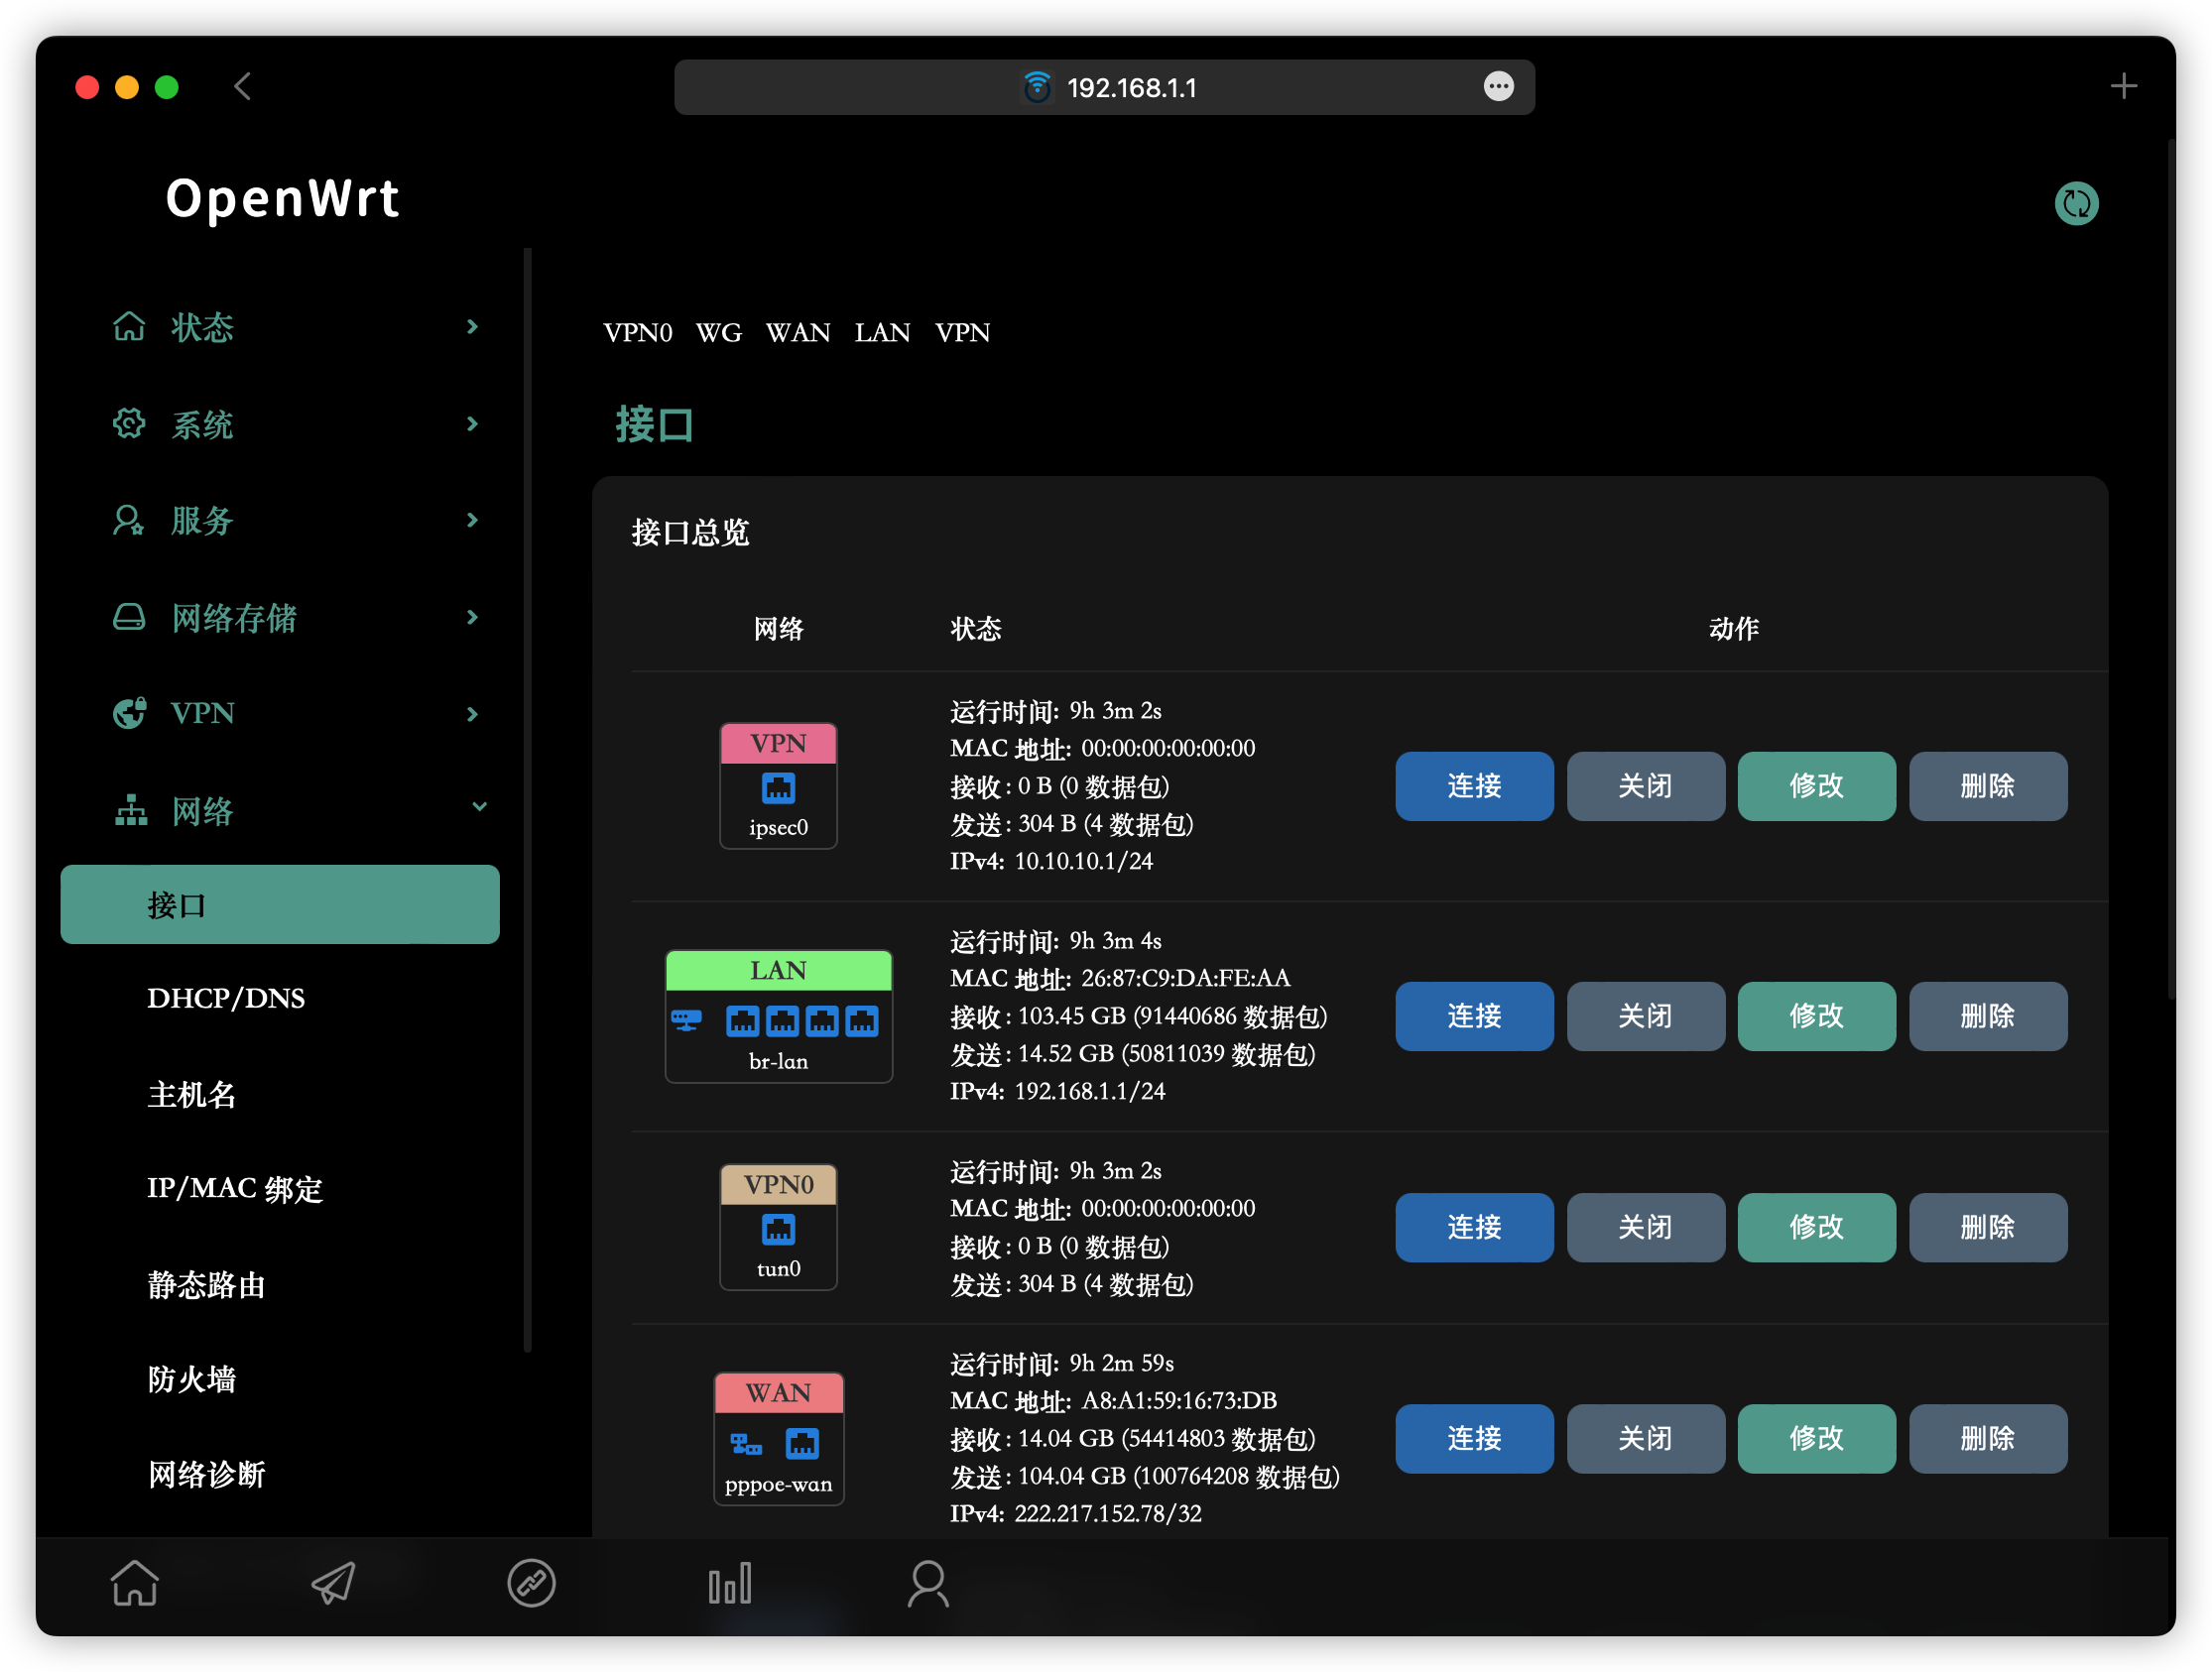Image resolution: width=2212 pixels, height=1672 pixels.
Task: Click 连接 button for WAN interface
Action: [x=1473, y=1438]
